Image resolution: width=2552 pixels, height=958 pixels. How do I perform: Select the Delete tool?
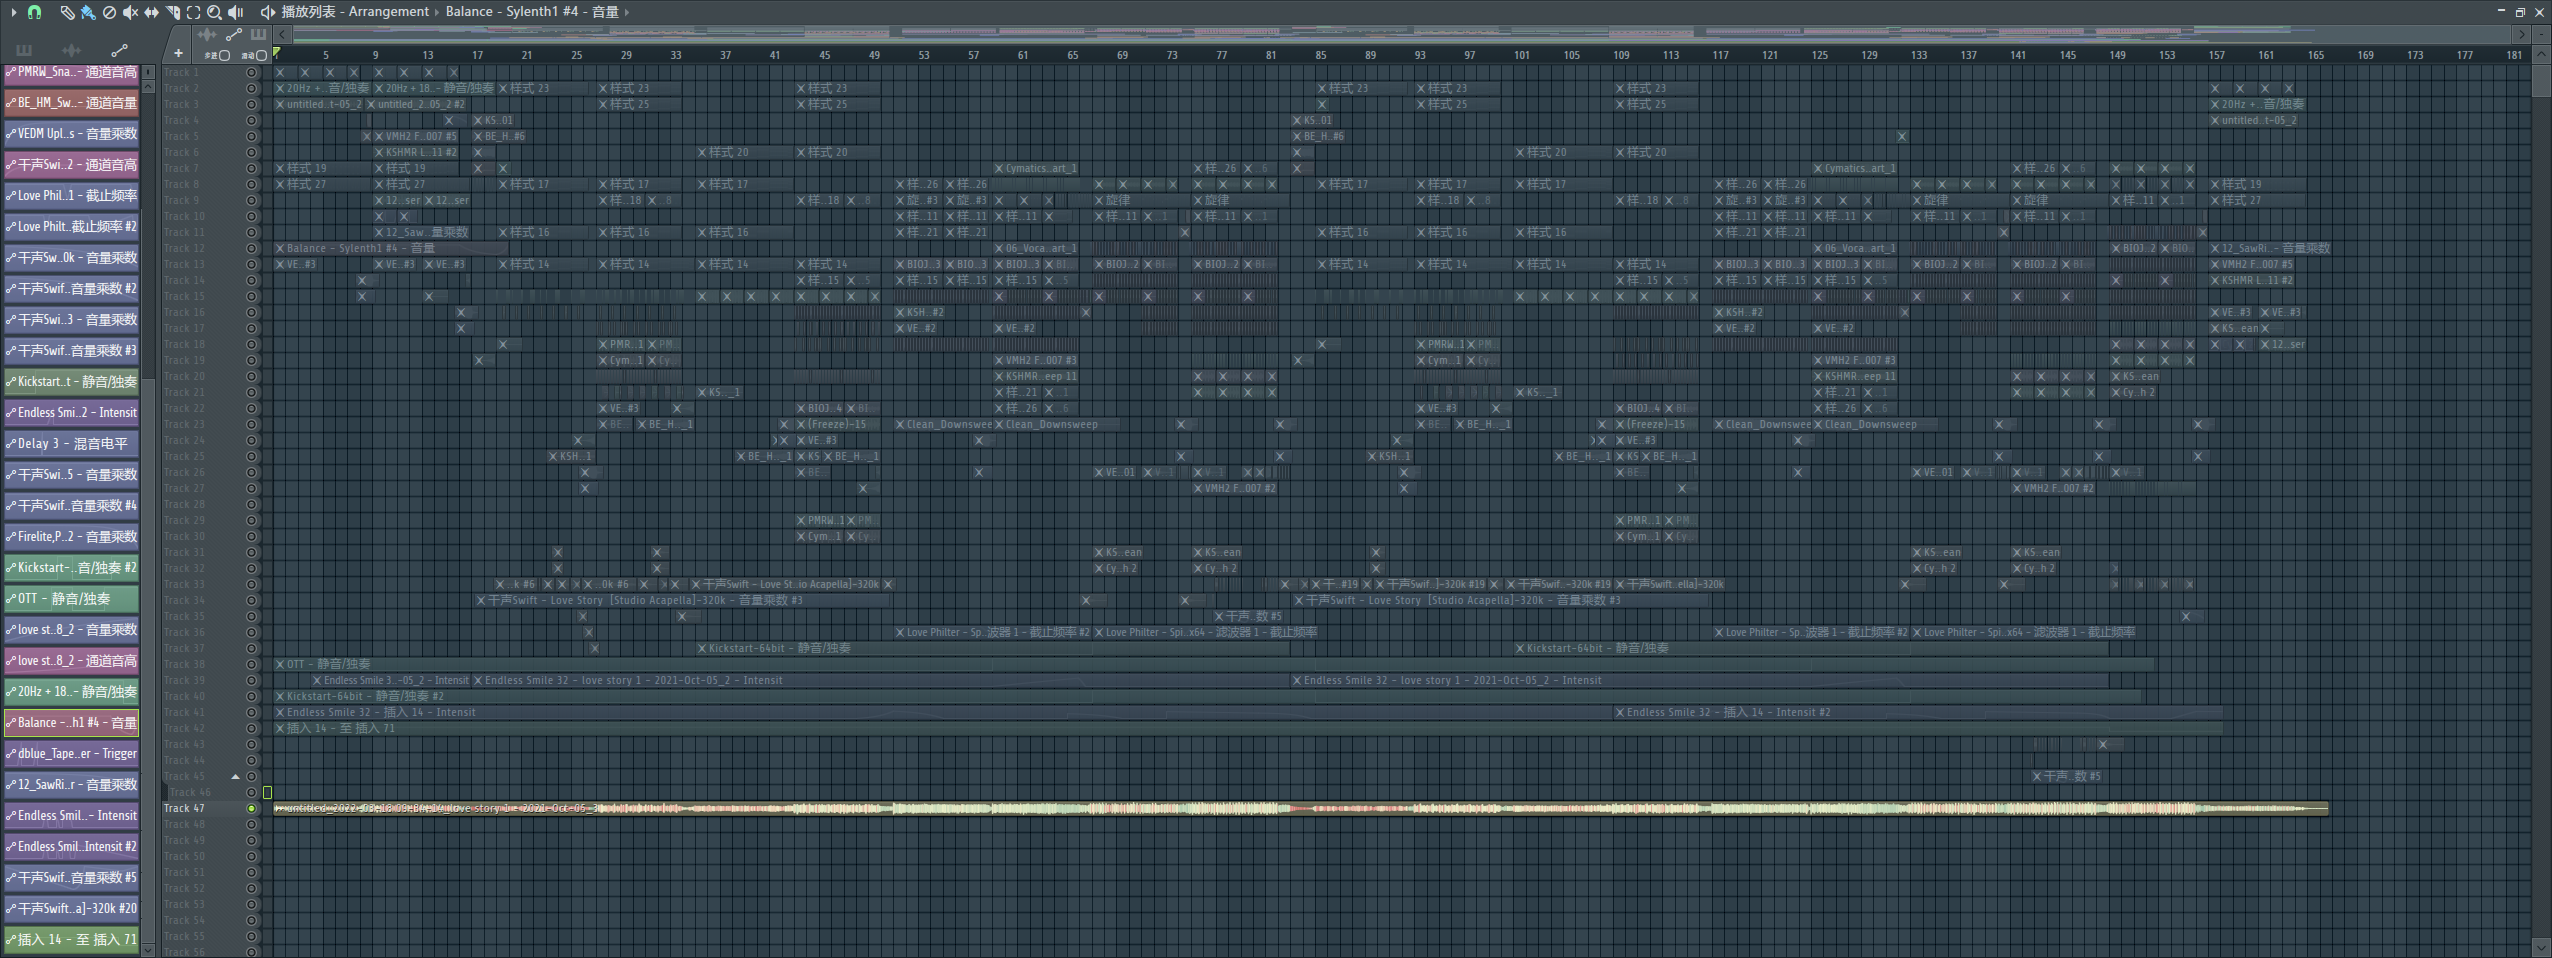click(109, 12)
